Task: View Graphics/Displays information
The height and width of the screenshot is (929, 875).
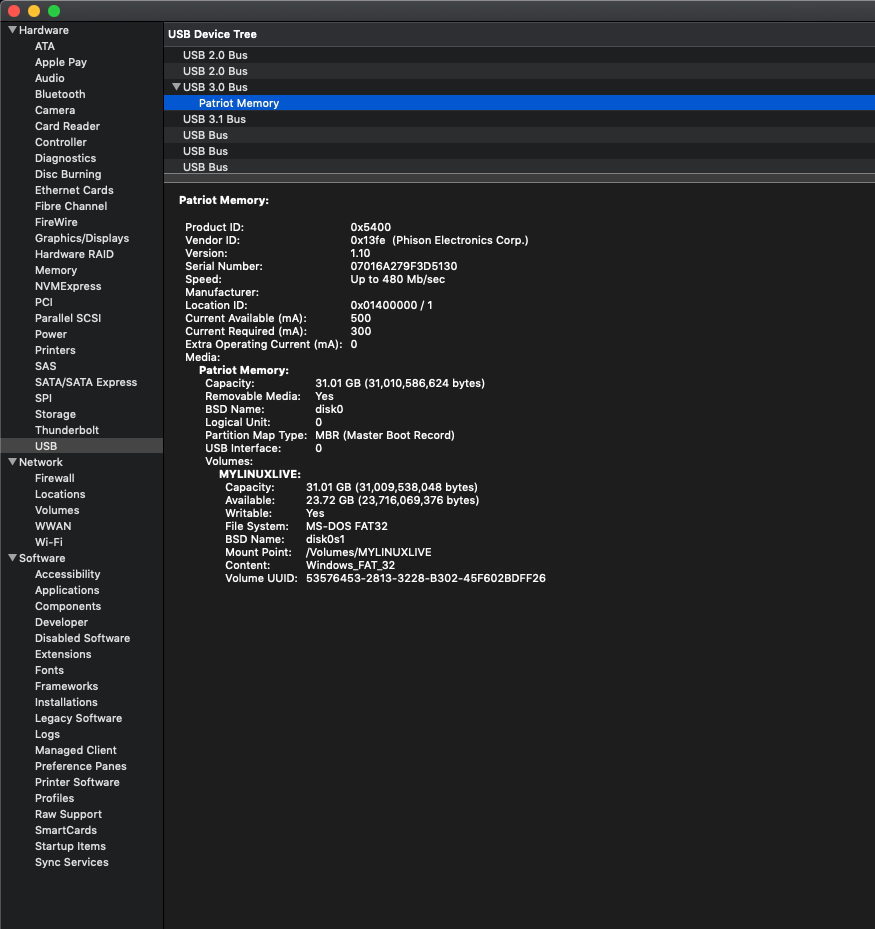Action: (82, 238)
